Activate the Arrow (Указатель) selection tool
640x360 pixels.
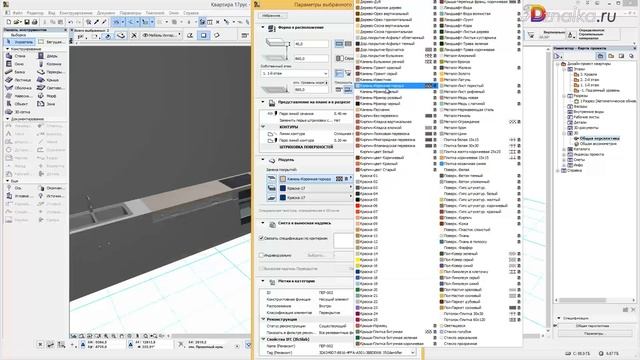[19, 42]
